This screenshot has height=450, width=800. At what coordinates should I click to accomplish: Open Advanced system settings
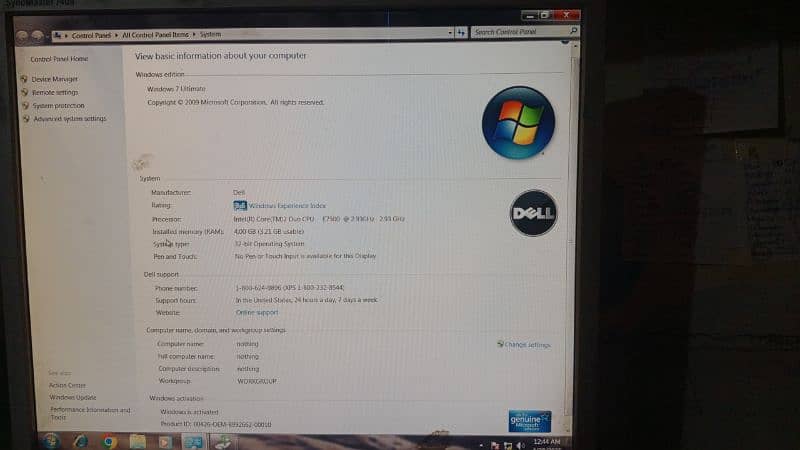pyautogui.click(x=70, y=119)
